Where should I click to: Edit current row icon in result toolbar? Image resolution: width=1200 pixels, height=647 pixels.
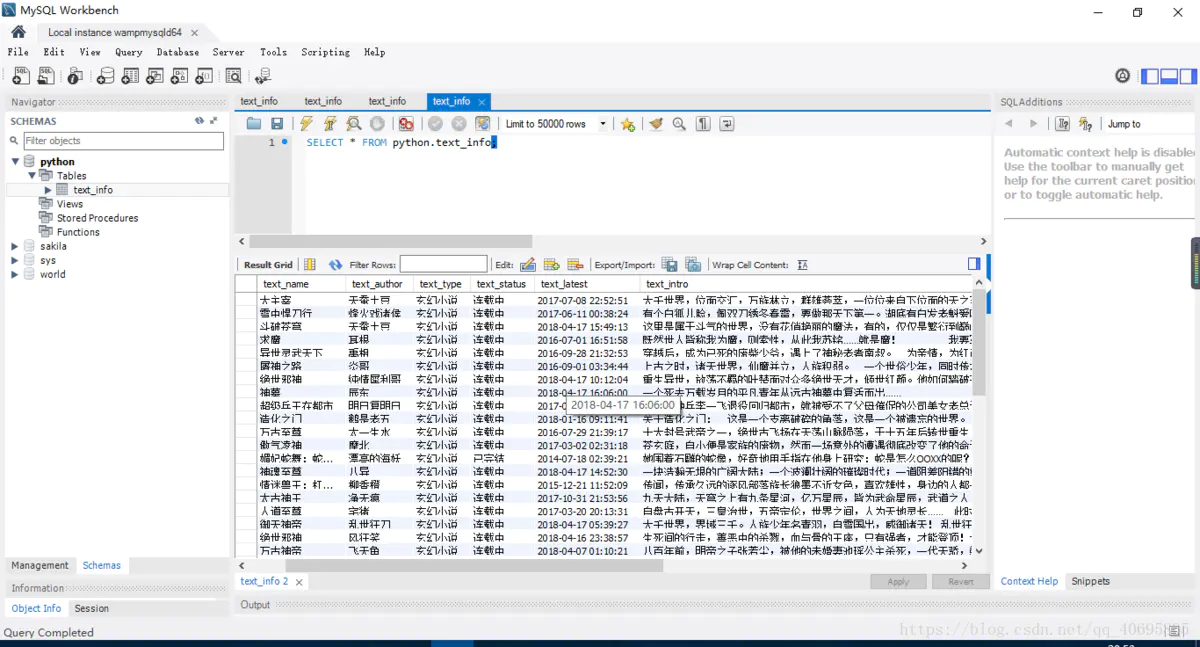click(x=527, y=265)
